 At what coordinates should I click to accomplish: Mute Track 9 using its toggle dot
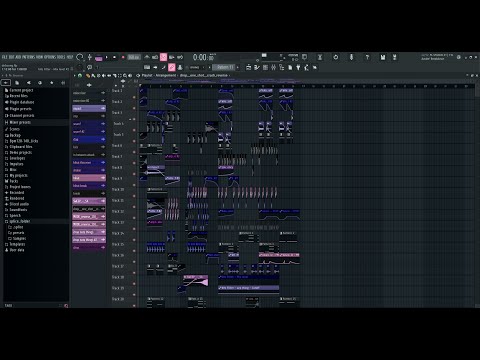click(134, 185)
